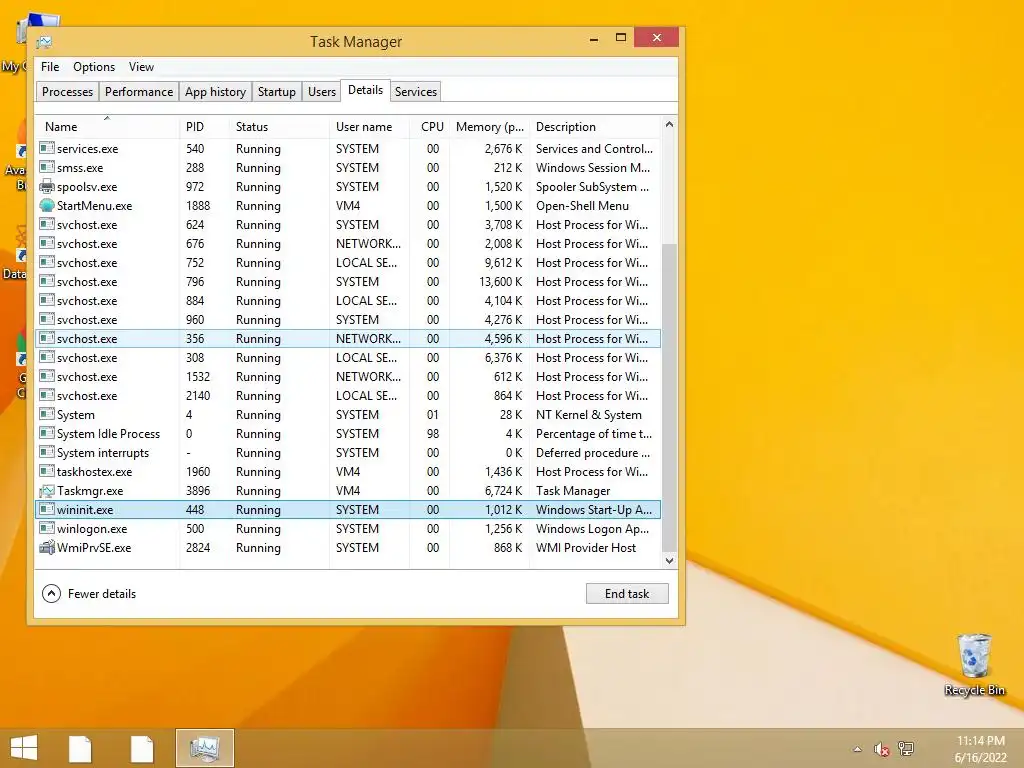Click the Task Manager taskbar icon

(204, 748)
